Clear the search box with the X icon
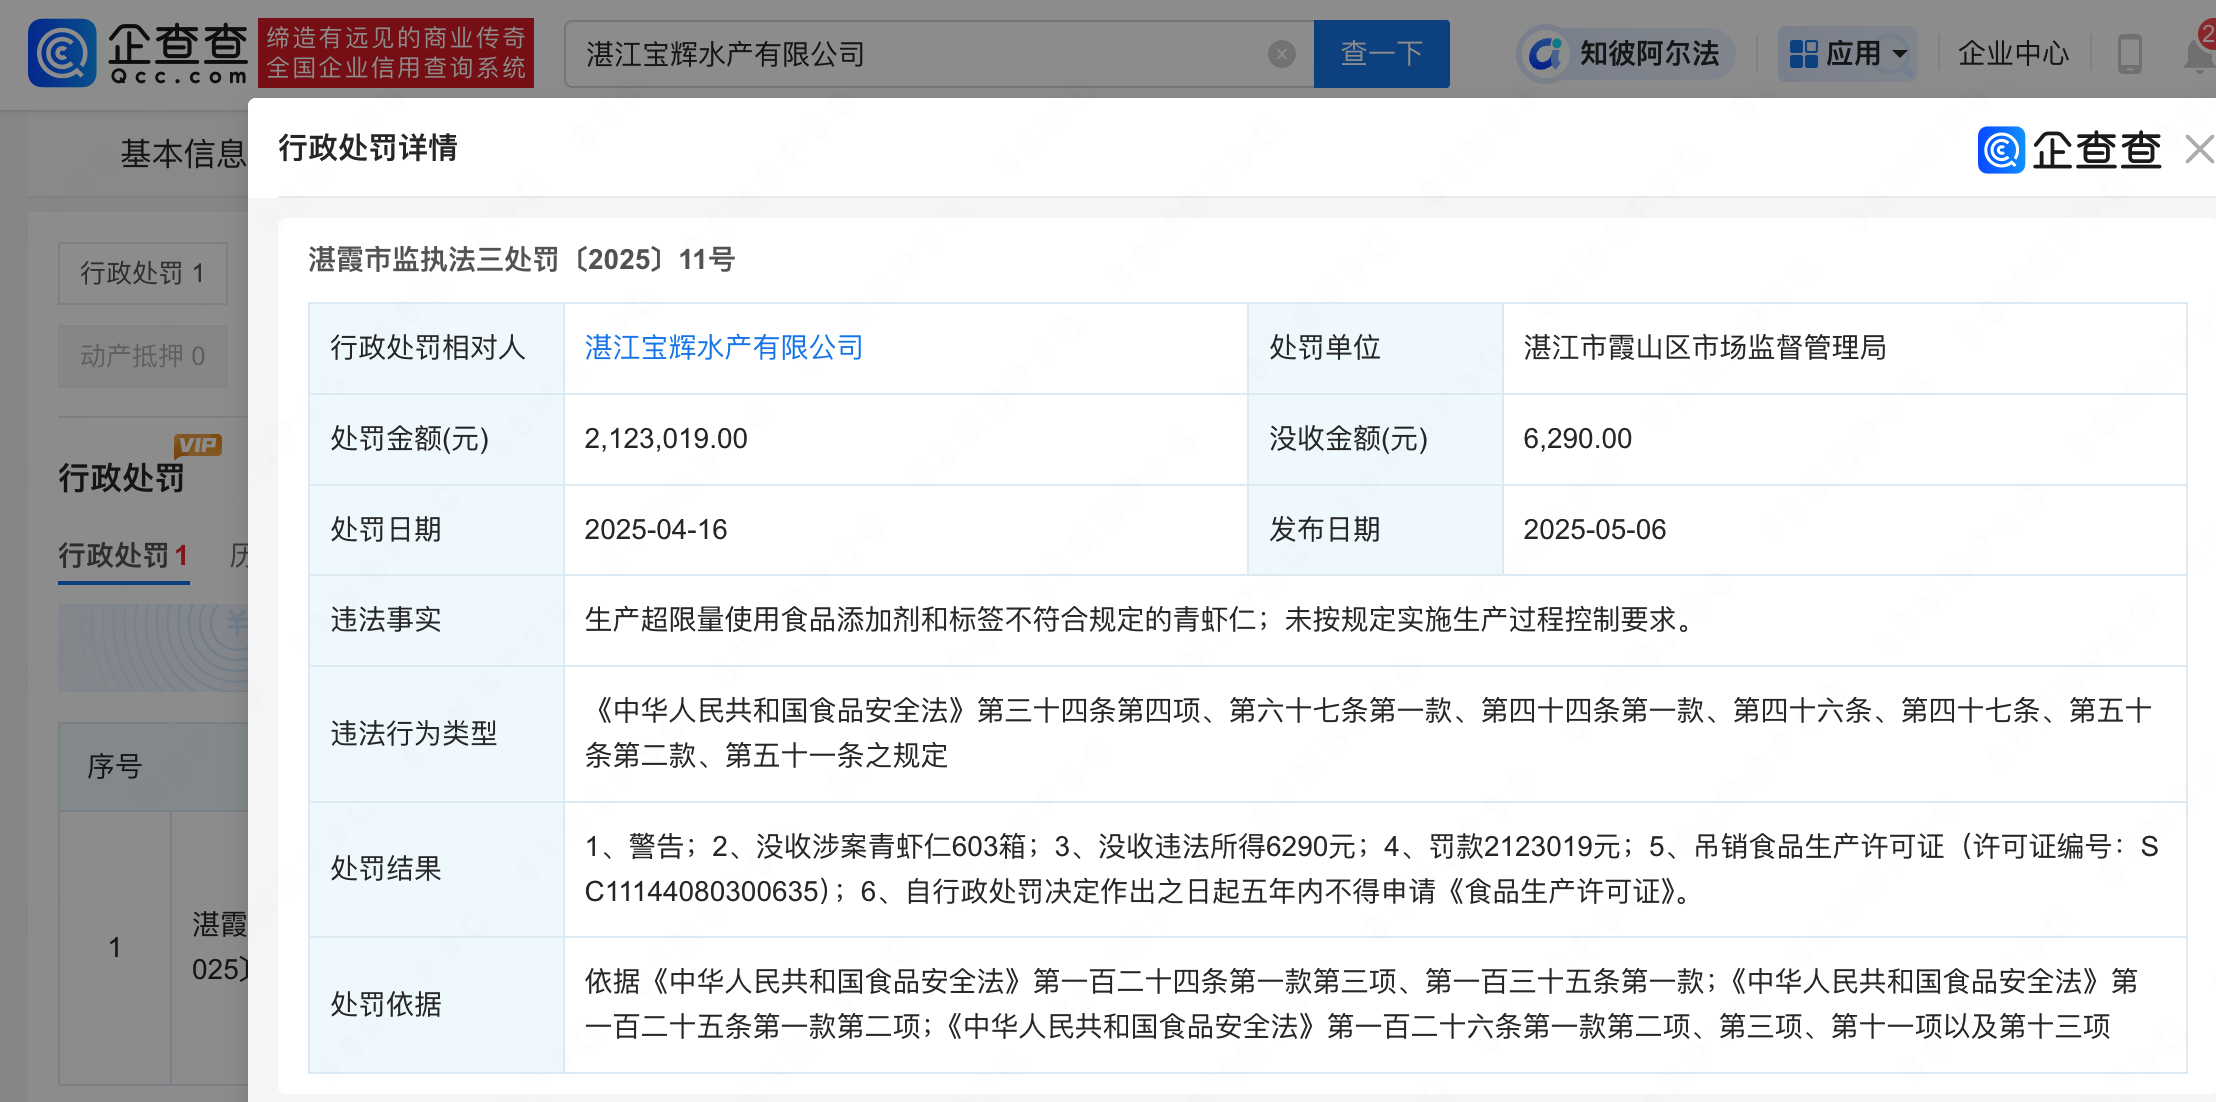Screen dimensions: 2216x1102 pos(1281,54)
